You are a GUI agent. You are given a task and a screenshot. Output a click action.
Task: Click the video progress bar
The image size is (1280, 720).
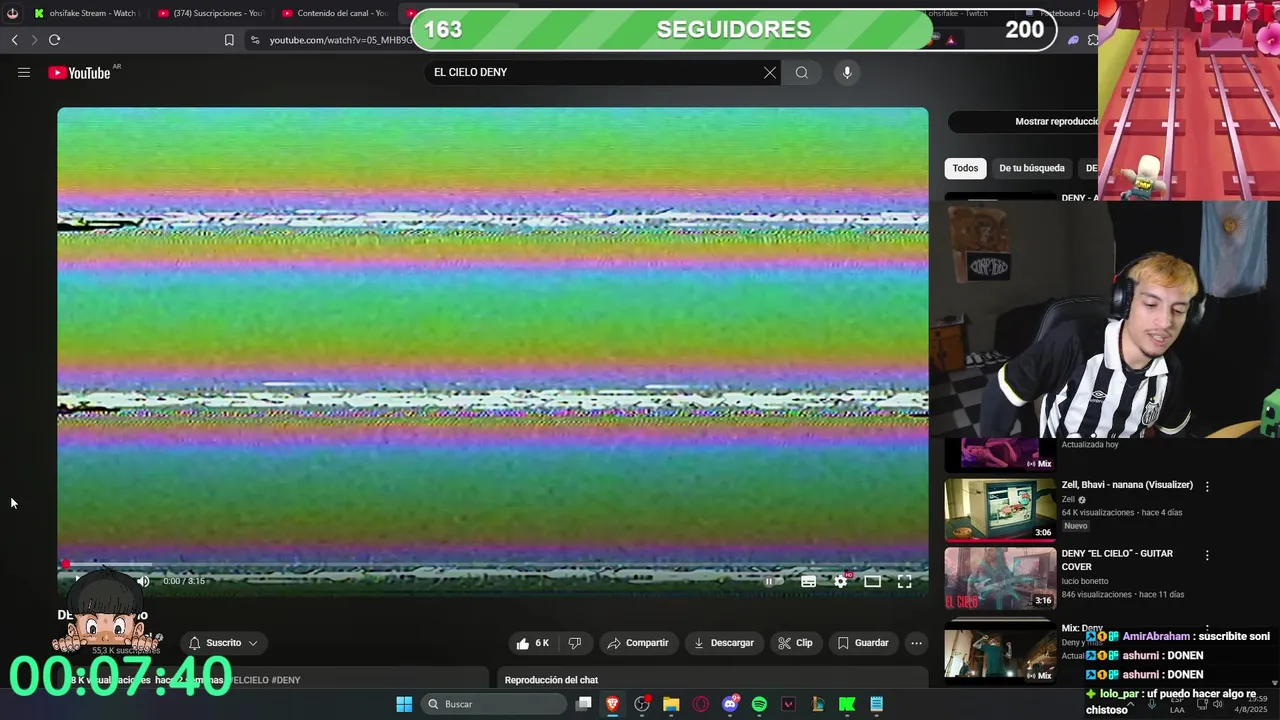492,564
